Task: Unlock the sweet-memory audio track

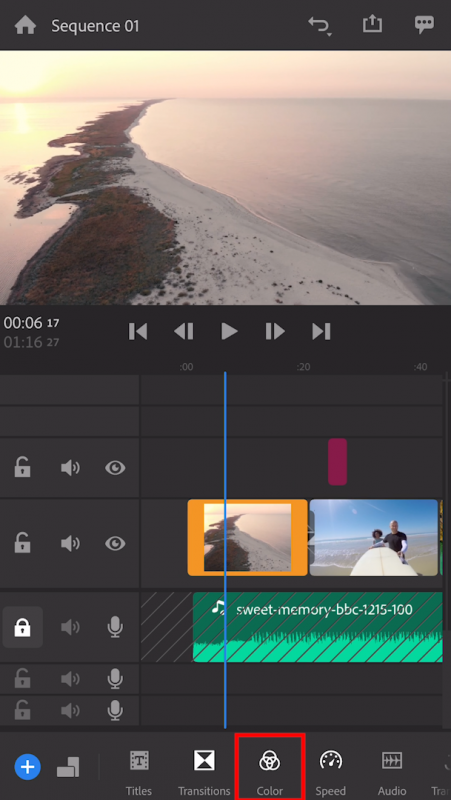Action: (22, 627)
